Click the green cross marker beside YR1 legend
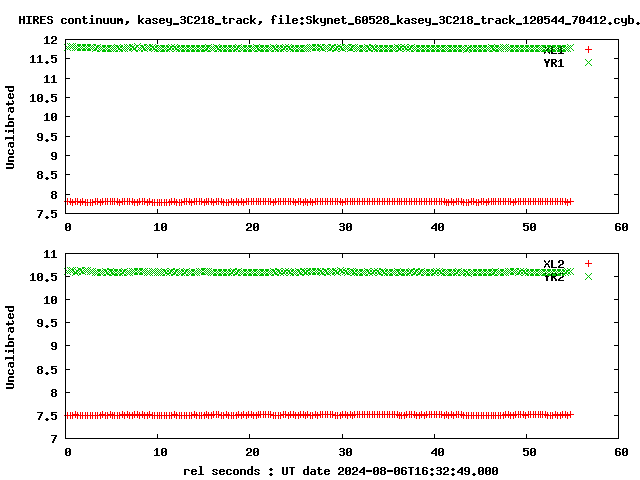 coord(588,63)
